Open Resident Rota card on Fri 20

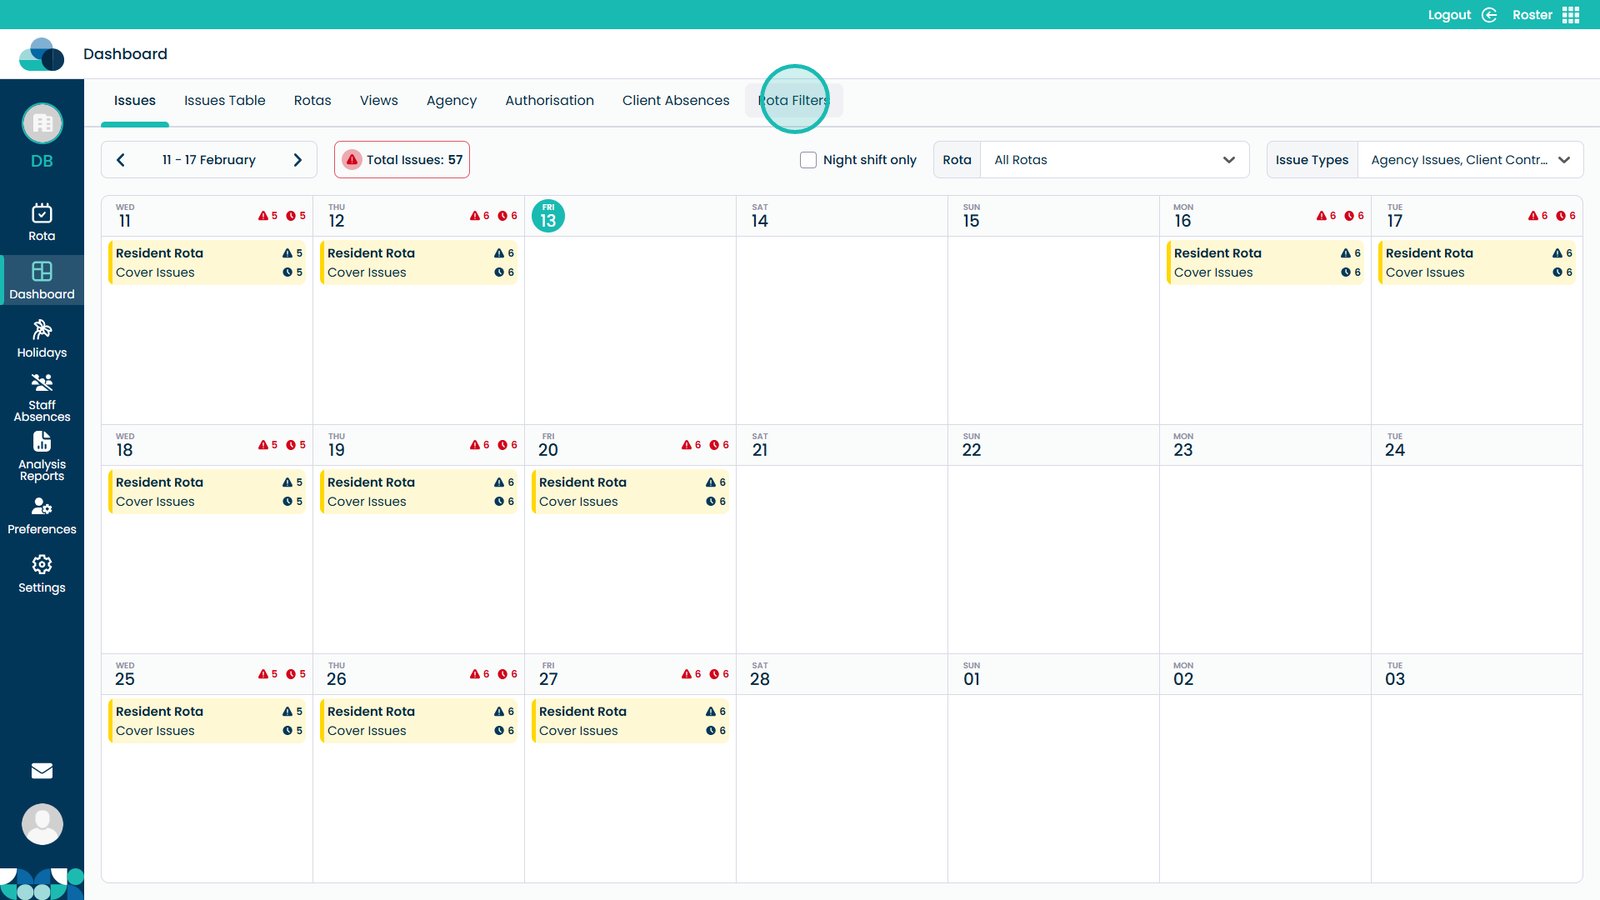pos(631,491)
